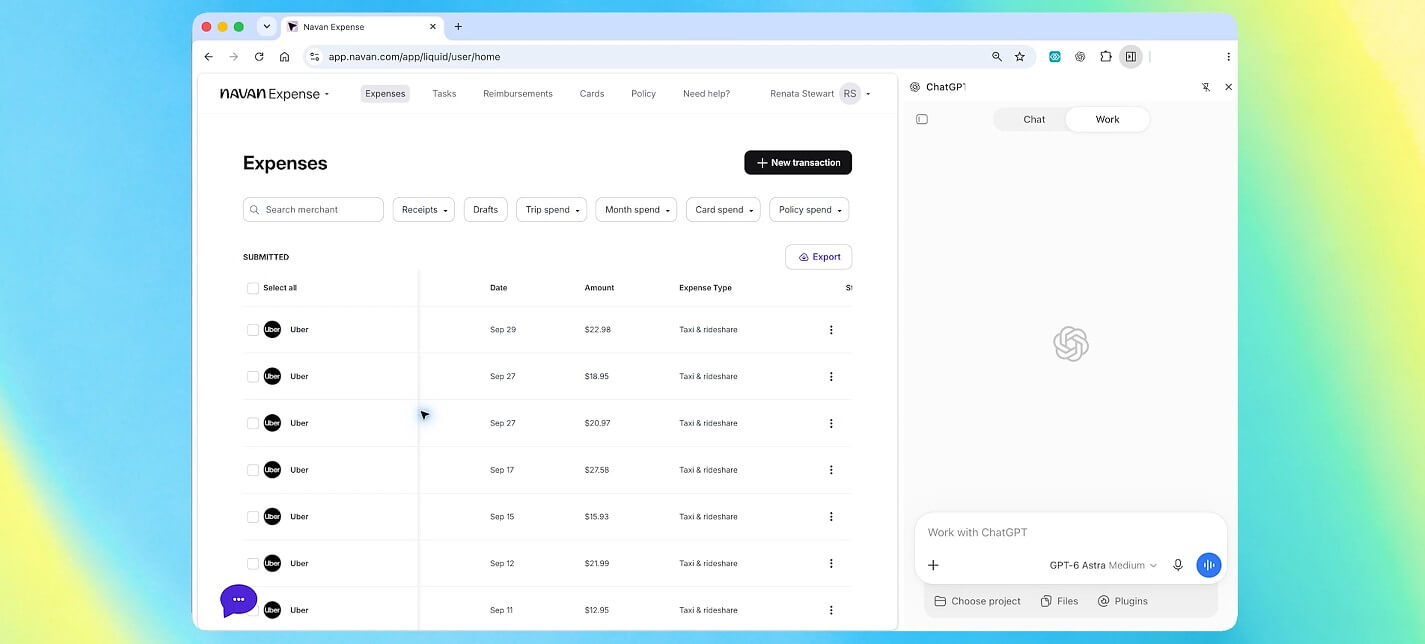Click the Work with ChatGPT input box

point(1070,533)
